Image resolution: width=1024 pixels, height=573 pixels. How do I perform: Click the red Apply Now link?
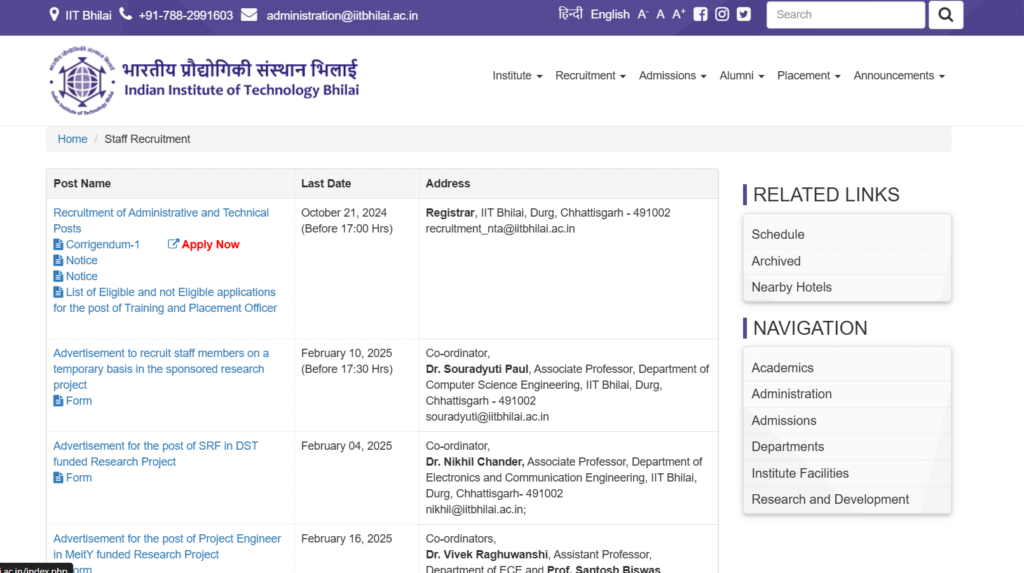[210, 244]
